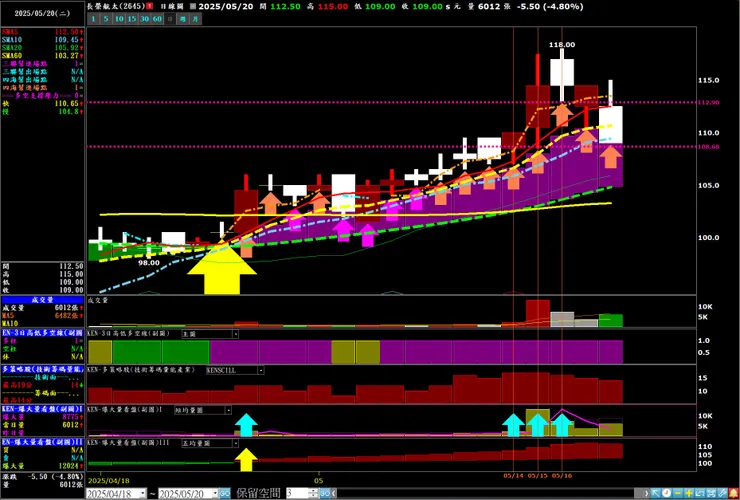Click the green volume bar for 05/20
The height and width of the screenshot is (500, 740).
611,320
